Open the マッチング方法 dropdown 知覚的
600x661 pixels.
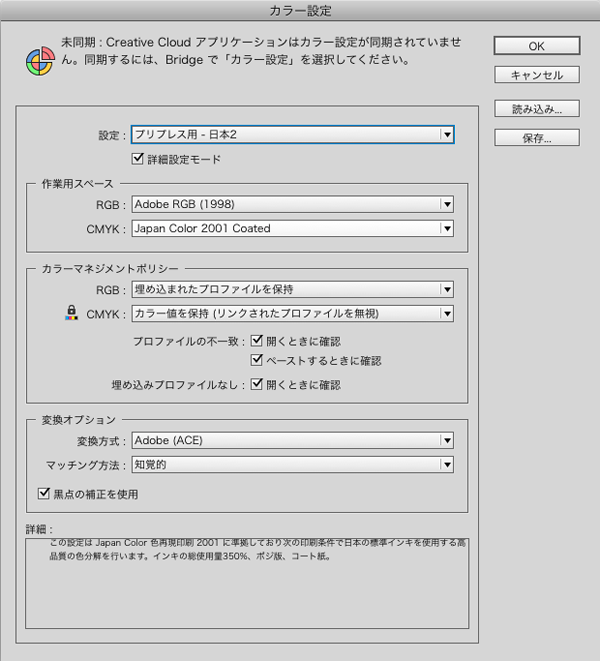coord(293,465)
